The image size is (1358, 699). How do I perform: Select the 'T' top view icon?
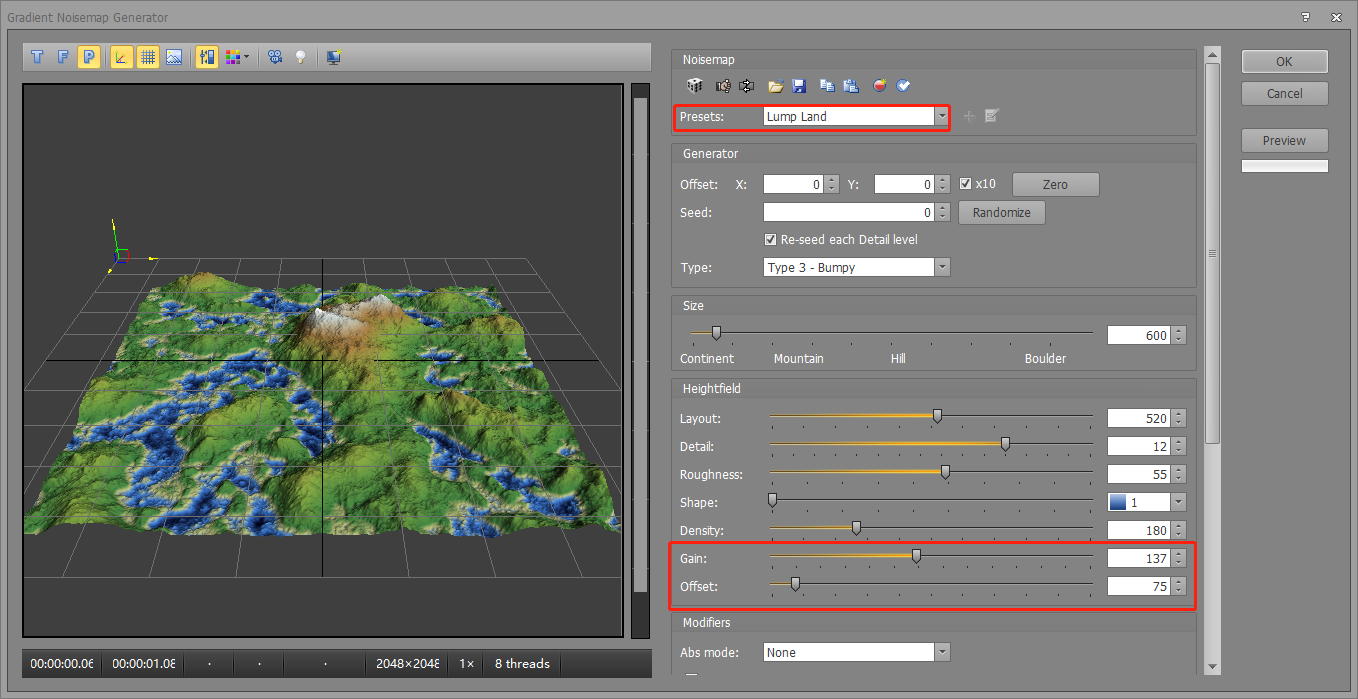37,58
